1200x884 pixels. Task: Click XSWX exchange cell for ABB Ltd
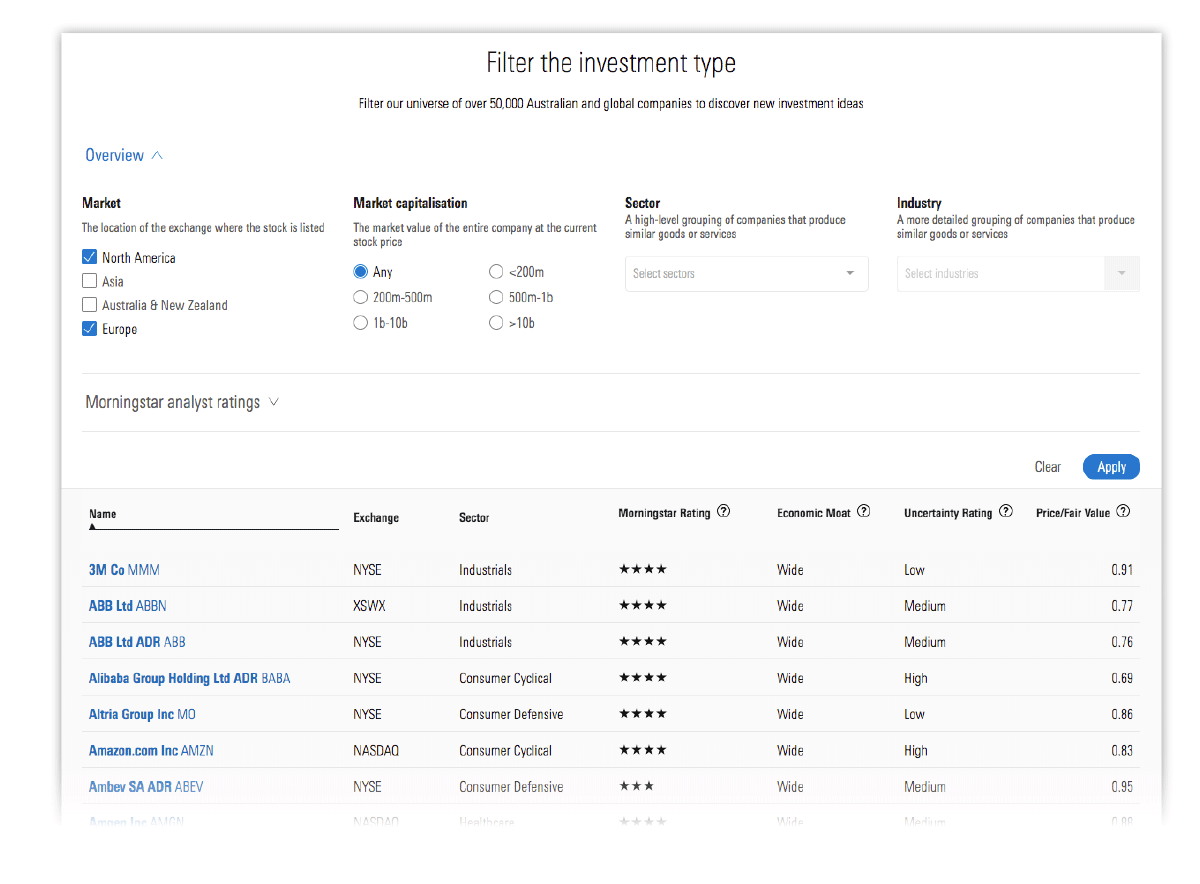pyautogui.click(x=368, y=606)
